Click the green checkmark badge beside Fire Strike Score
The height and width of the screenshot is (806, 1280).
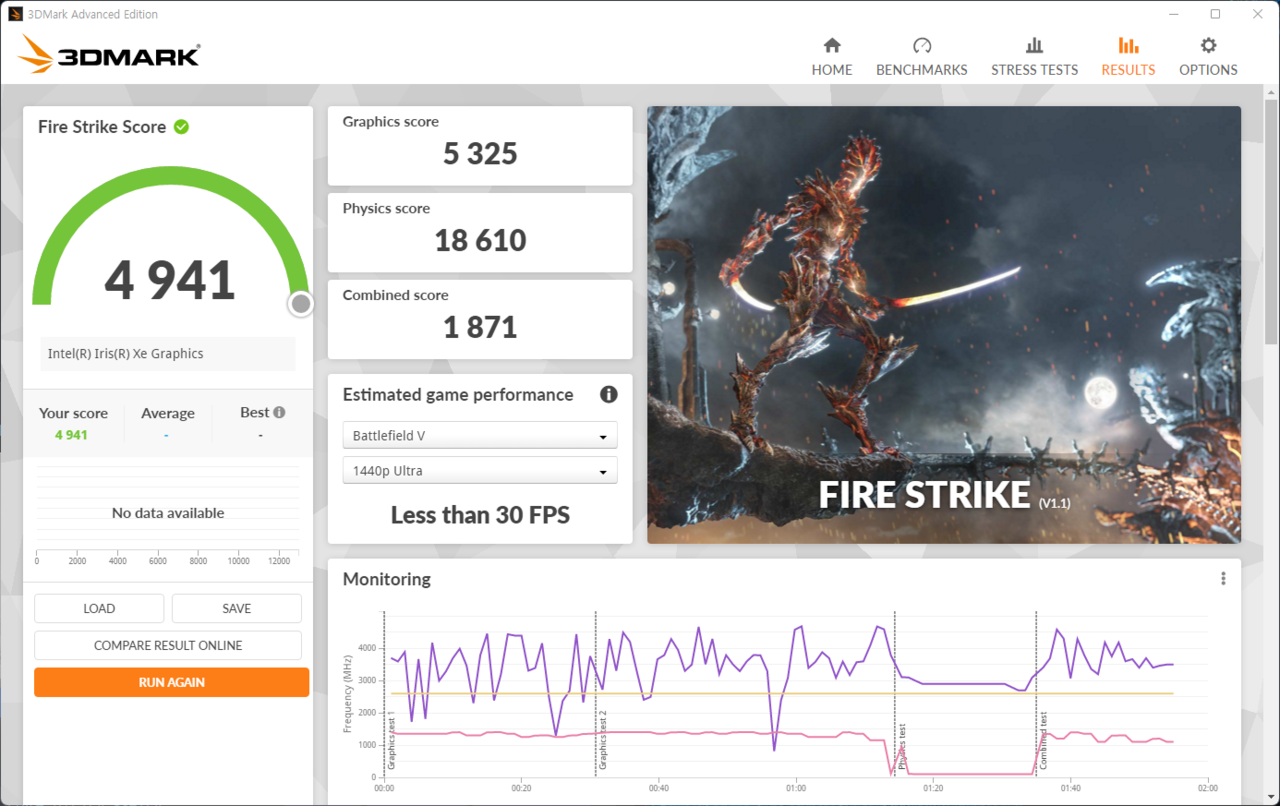point(181,126)
